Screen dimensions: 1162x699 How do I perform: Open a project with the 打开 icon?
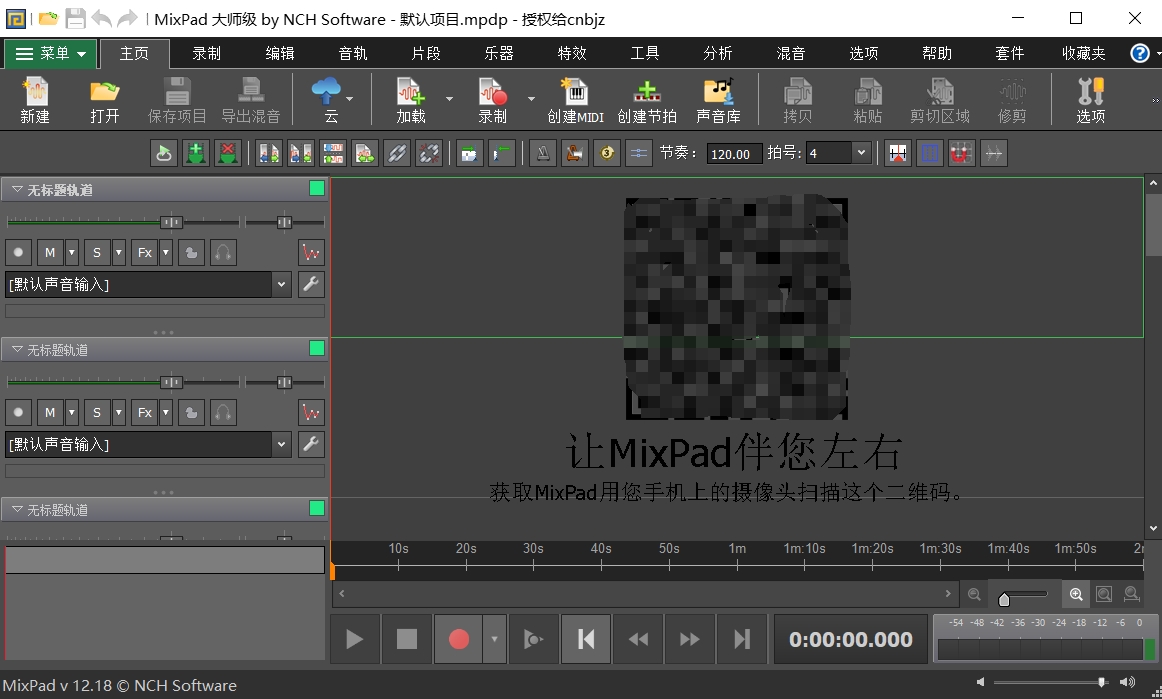tap(104, 100)
